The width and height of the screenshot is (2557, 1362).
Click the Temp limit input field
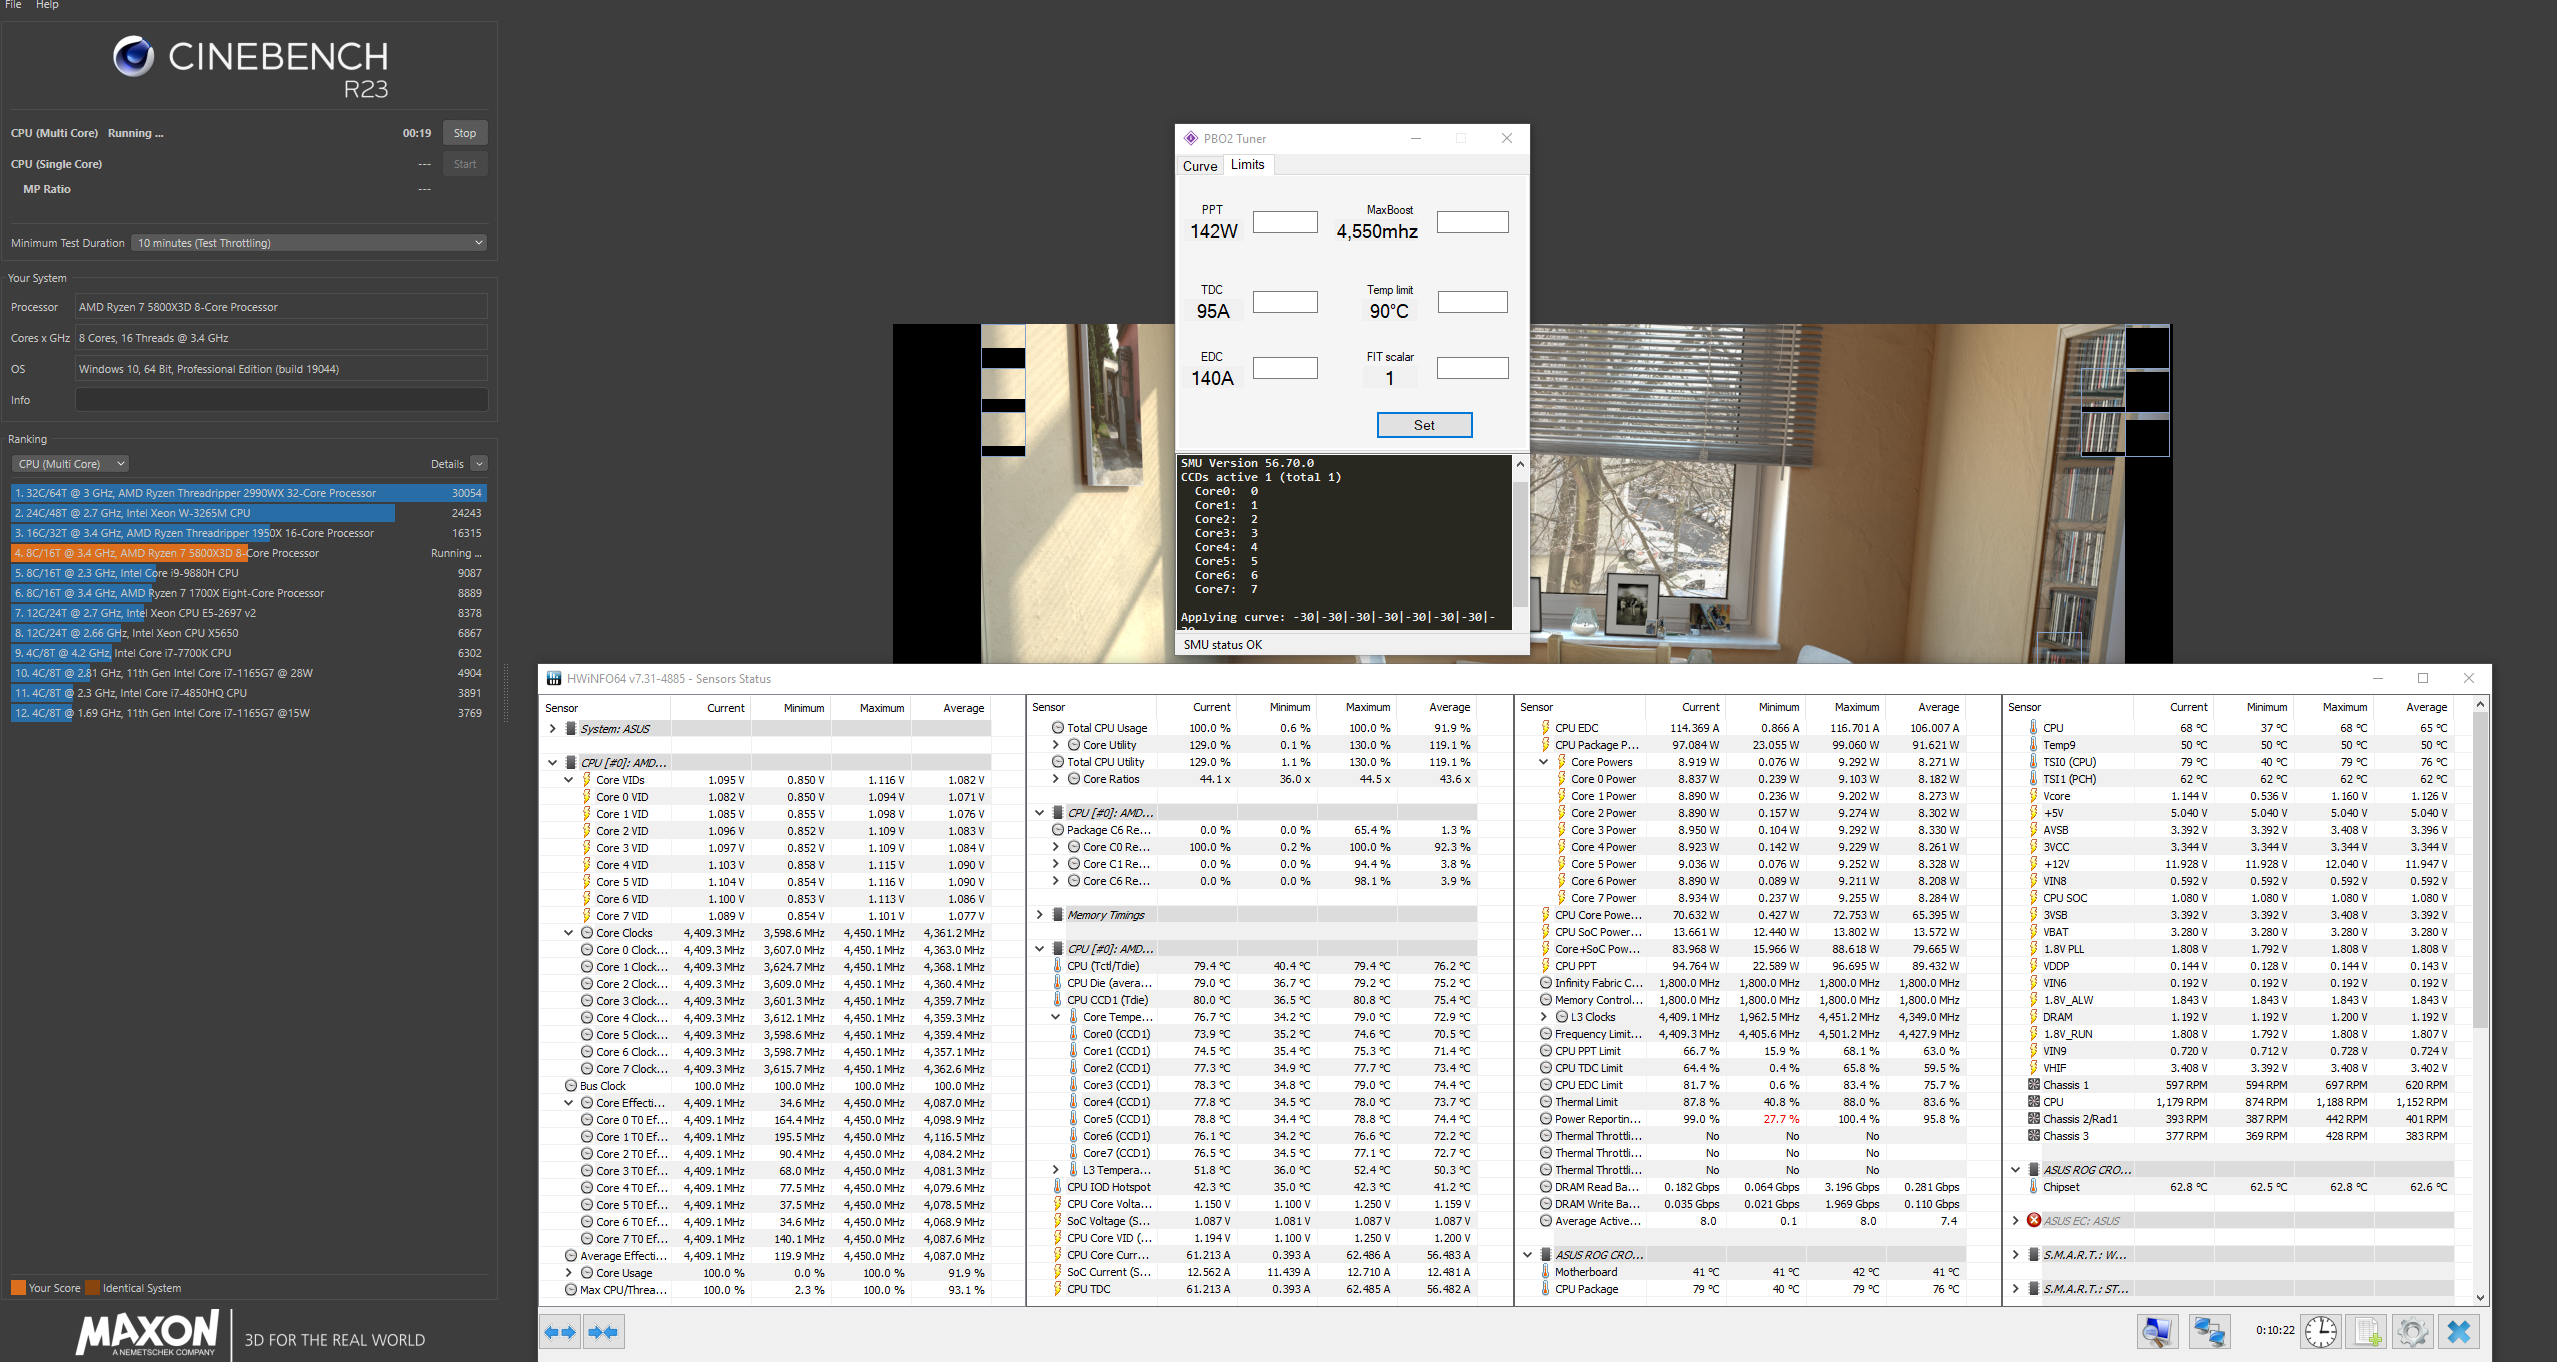[1472, 302]
